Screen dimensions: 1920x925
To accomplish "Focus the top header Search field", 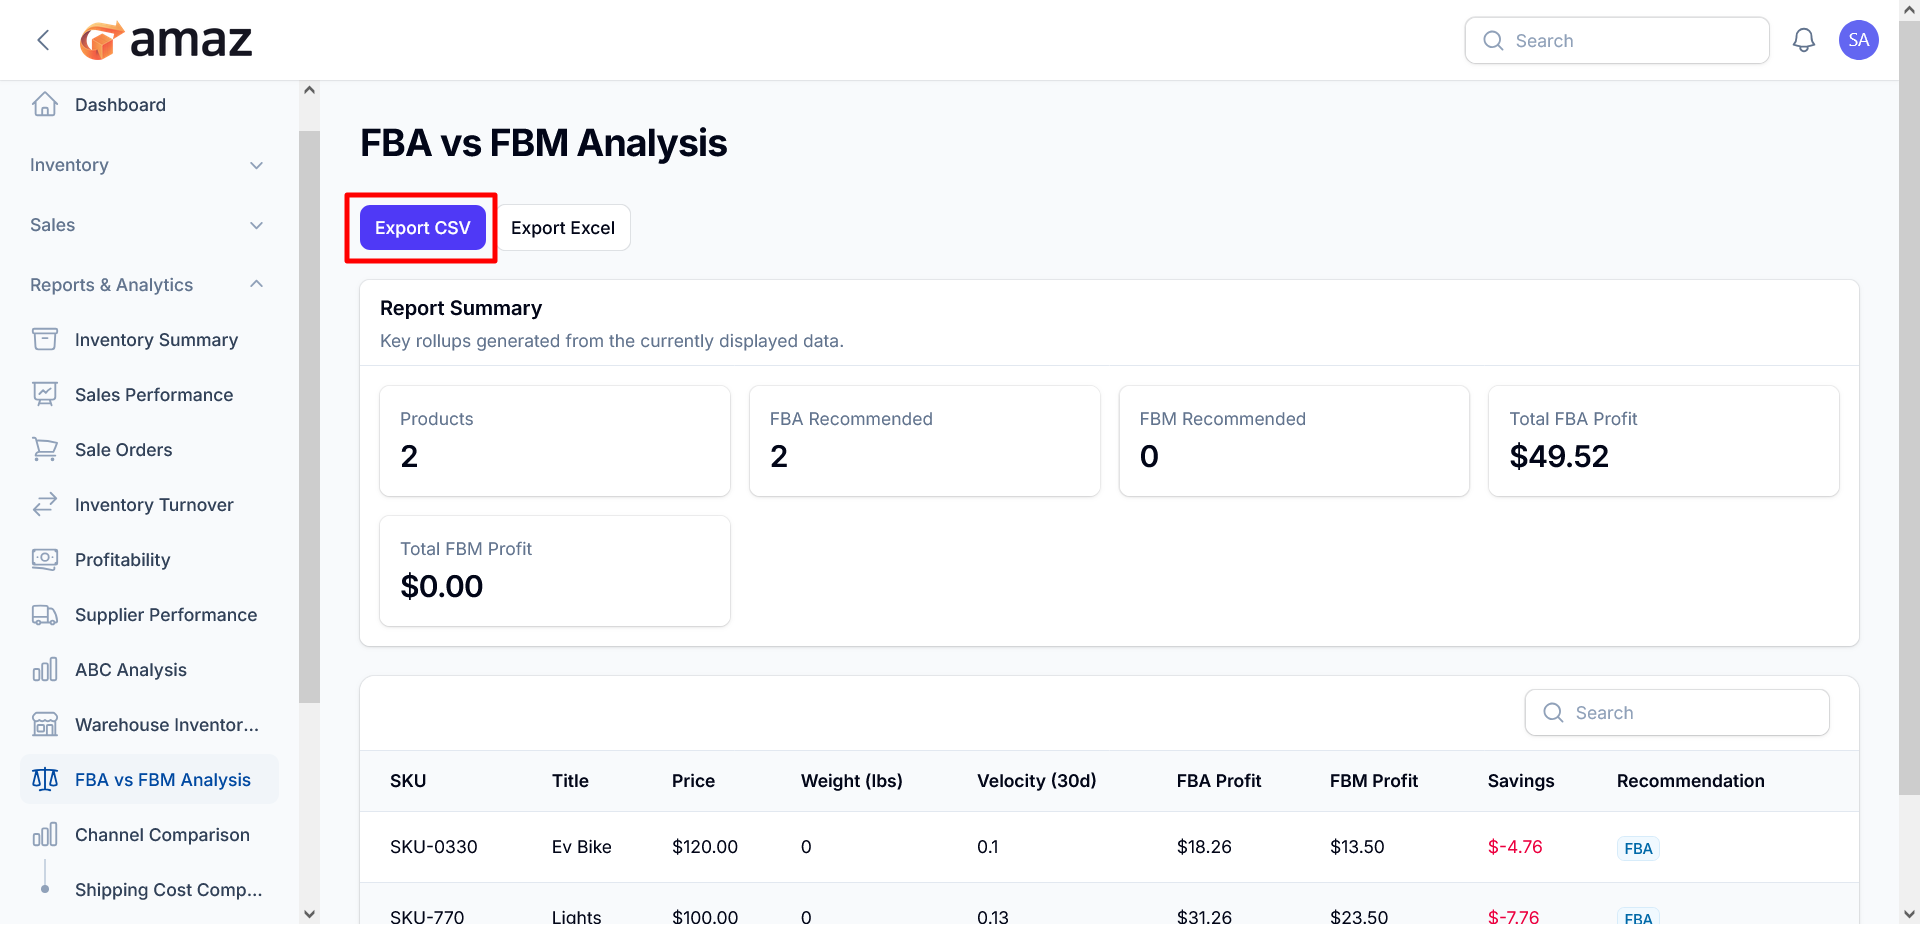I will click(1617, 40).
